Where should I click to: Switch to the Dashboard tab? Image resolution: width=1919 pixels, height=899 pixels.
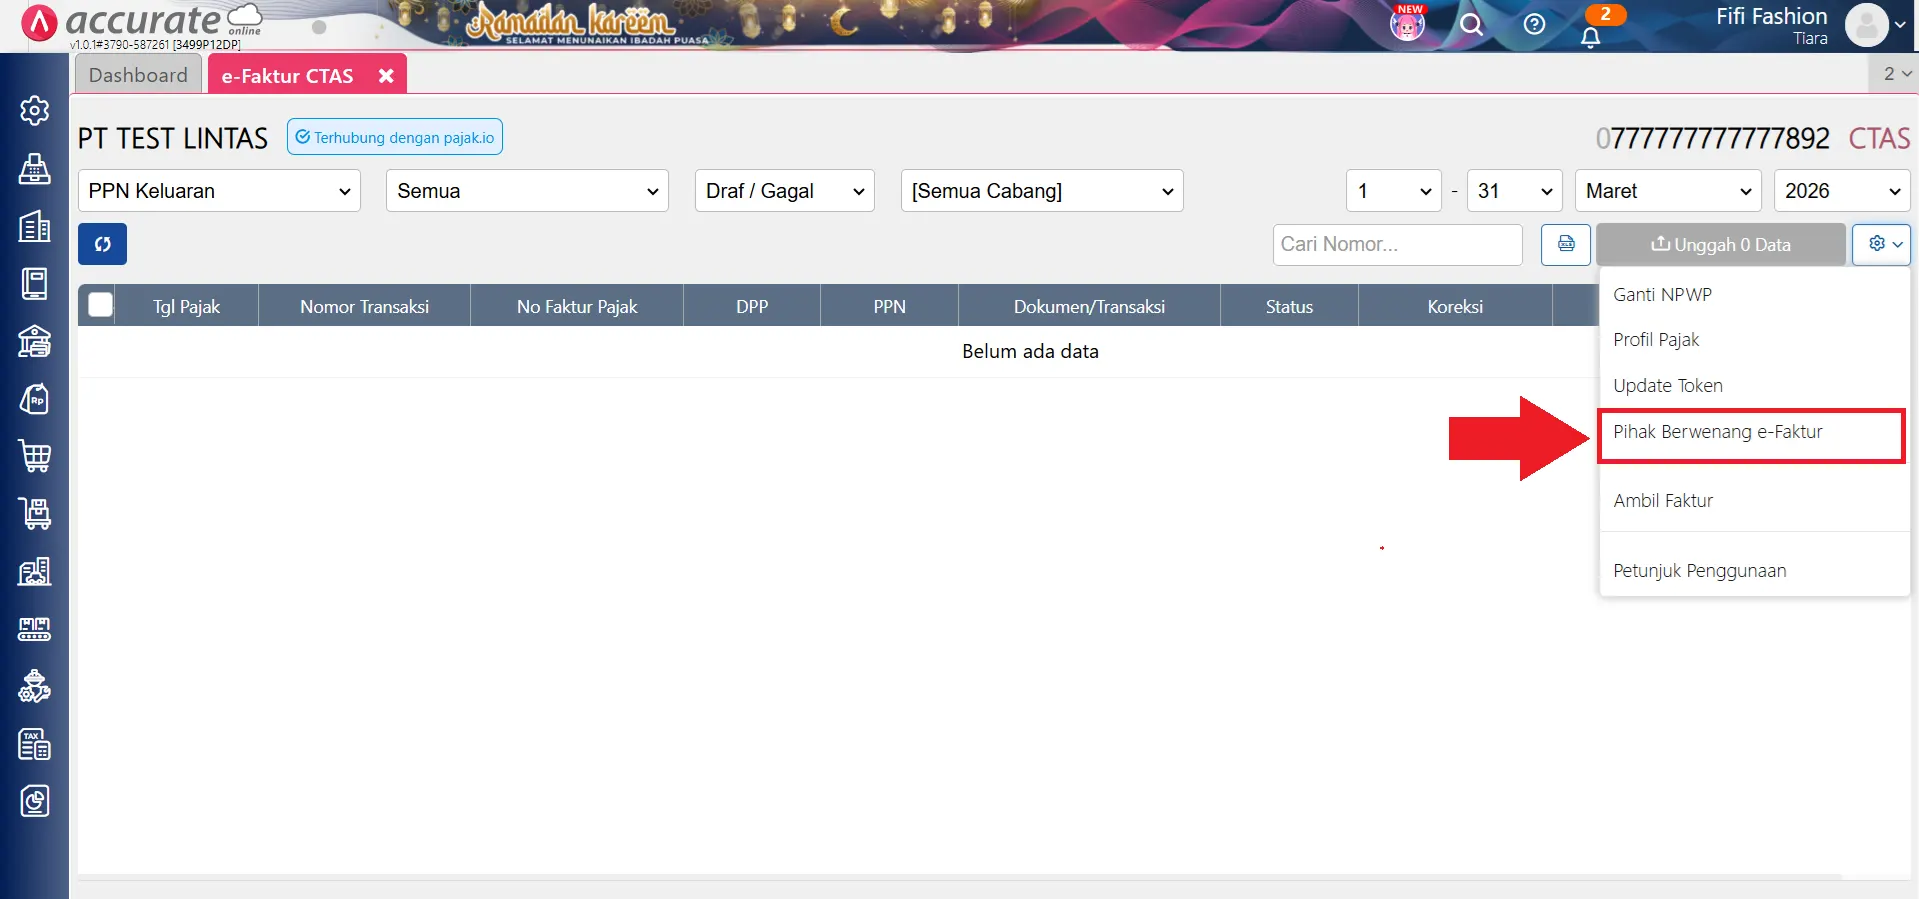click(138, 75)
